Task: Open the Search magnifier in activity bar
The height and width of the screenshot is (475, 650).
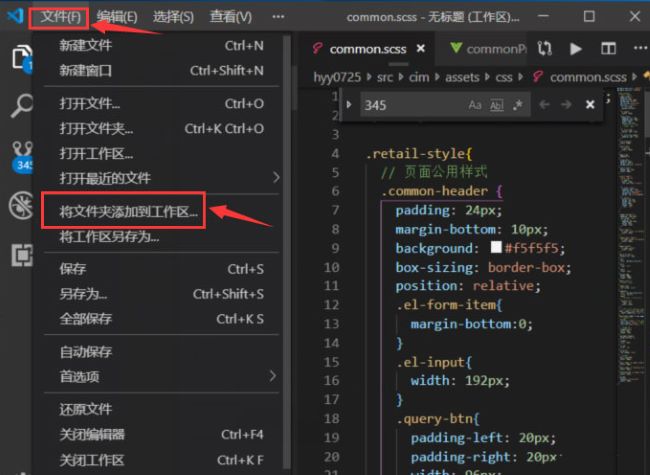Action: (20, 106)
